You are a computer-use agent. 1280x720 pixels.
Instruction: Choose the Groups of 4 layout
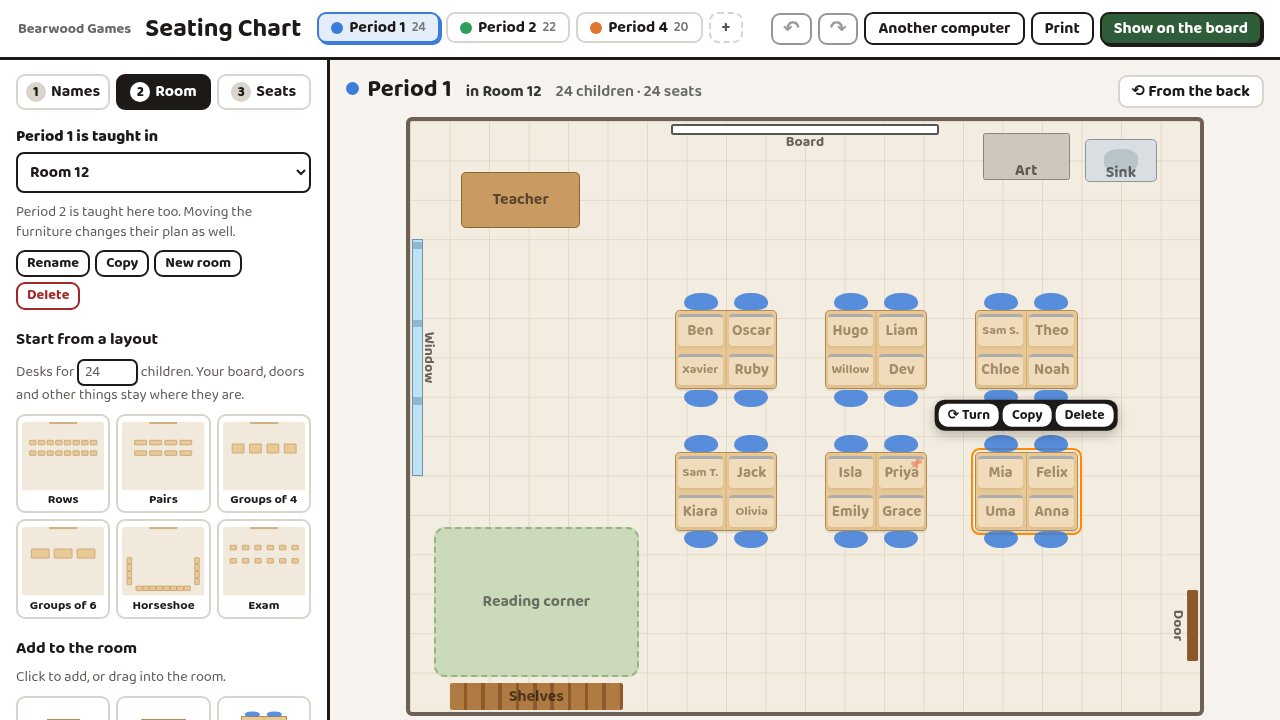264,463
